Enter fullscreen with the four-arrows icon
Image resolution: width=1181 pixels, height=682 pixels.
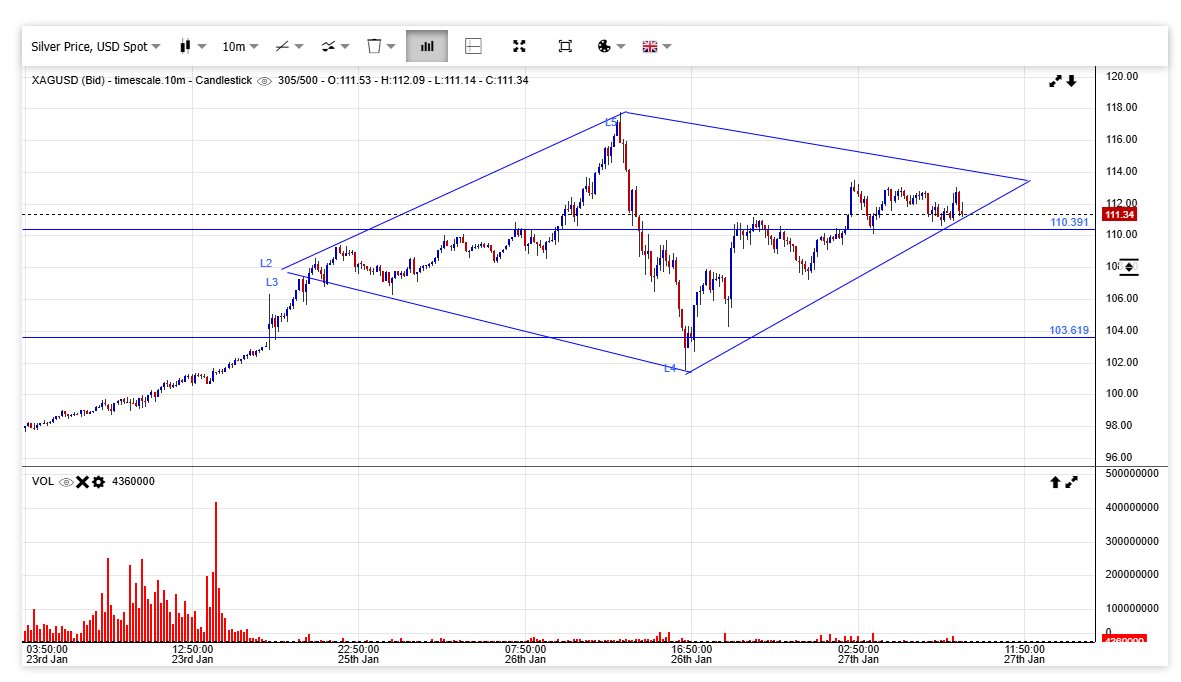519,46
